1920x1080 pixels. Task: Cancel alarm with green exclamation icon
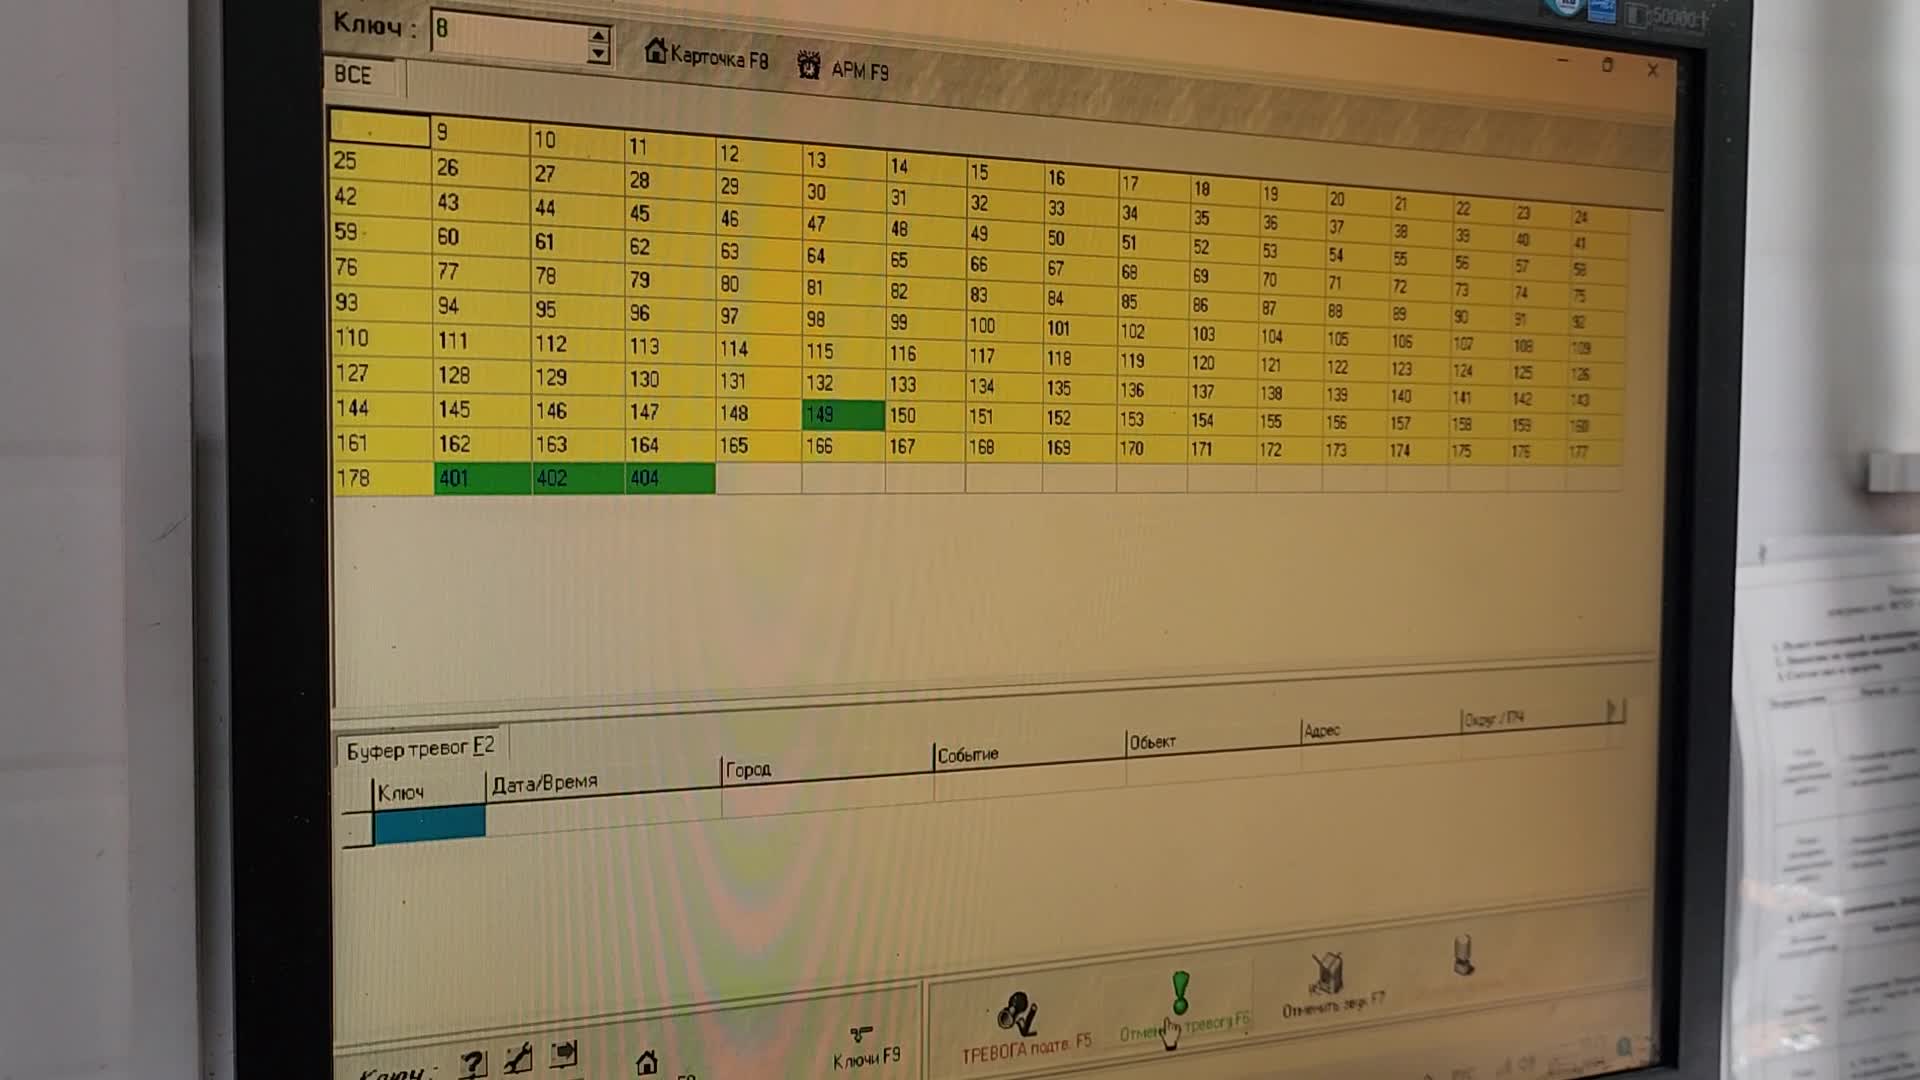1180,993
